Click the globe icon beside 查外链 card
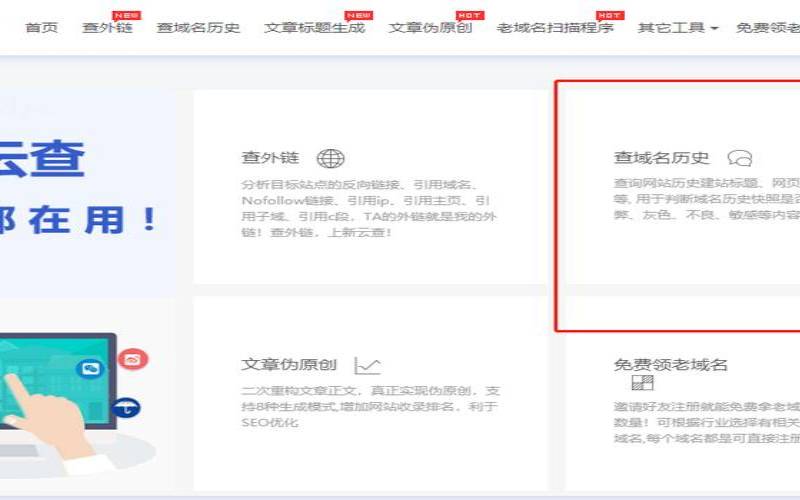Viewport: 800px width, 500px height. coord(331,159)
